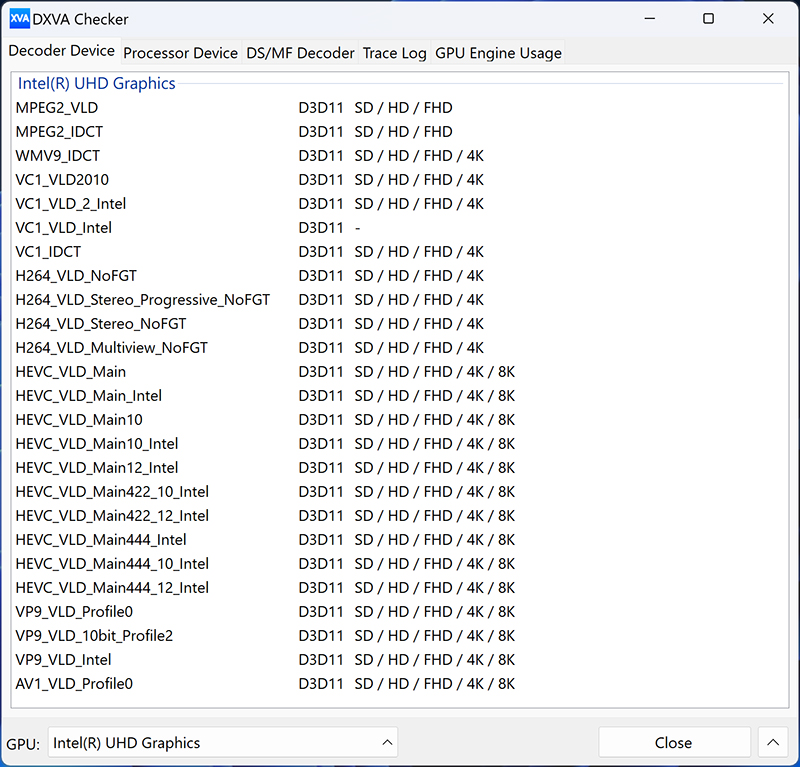
Task: Close the window with the X icon
Action: click(x=768, y=19)
